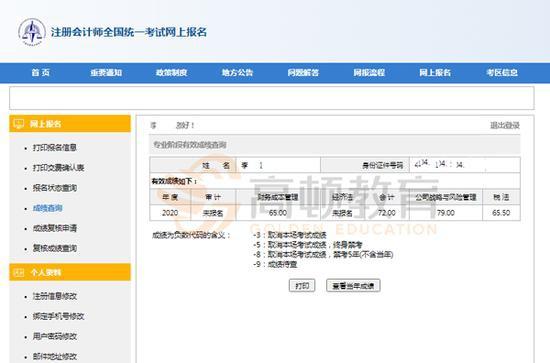Select 成绩复核申请 in the sidebar
Screen dimensions: 550x363
(55, 228)
